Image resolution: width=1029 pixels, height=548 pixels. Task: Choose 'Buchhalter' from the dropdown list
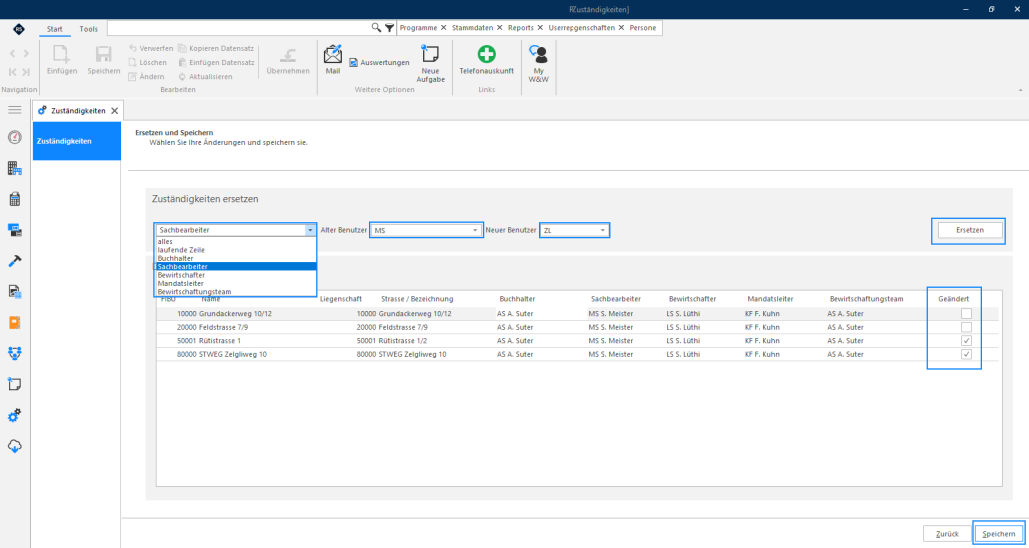[236, 259]
